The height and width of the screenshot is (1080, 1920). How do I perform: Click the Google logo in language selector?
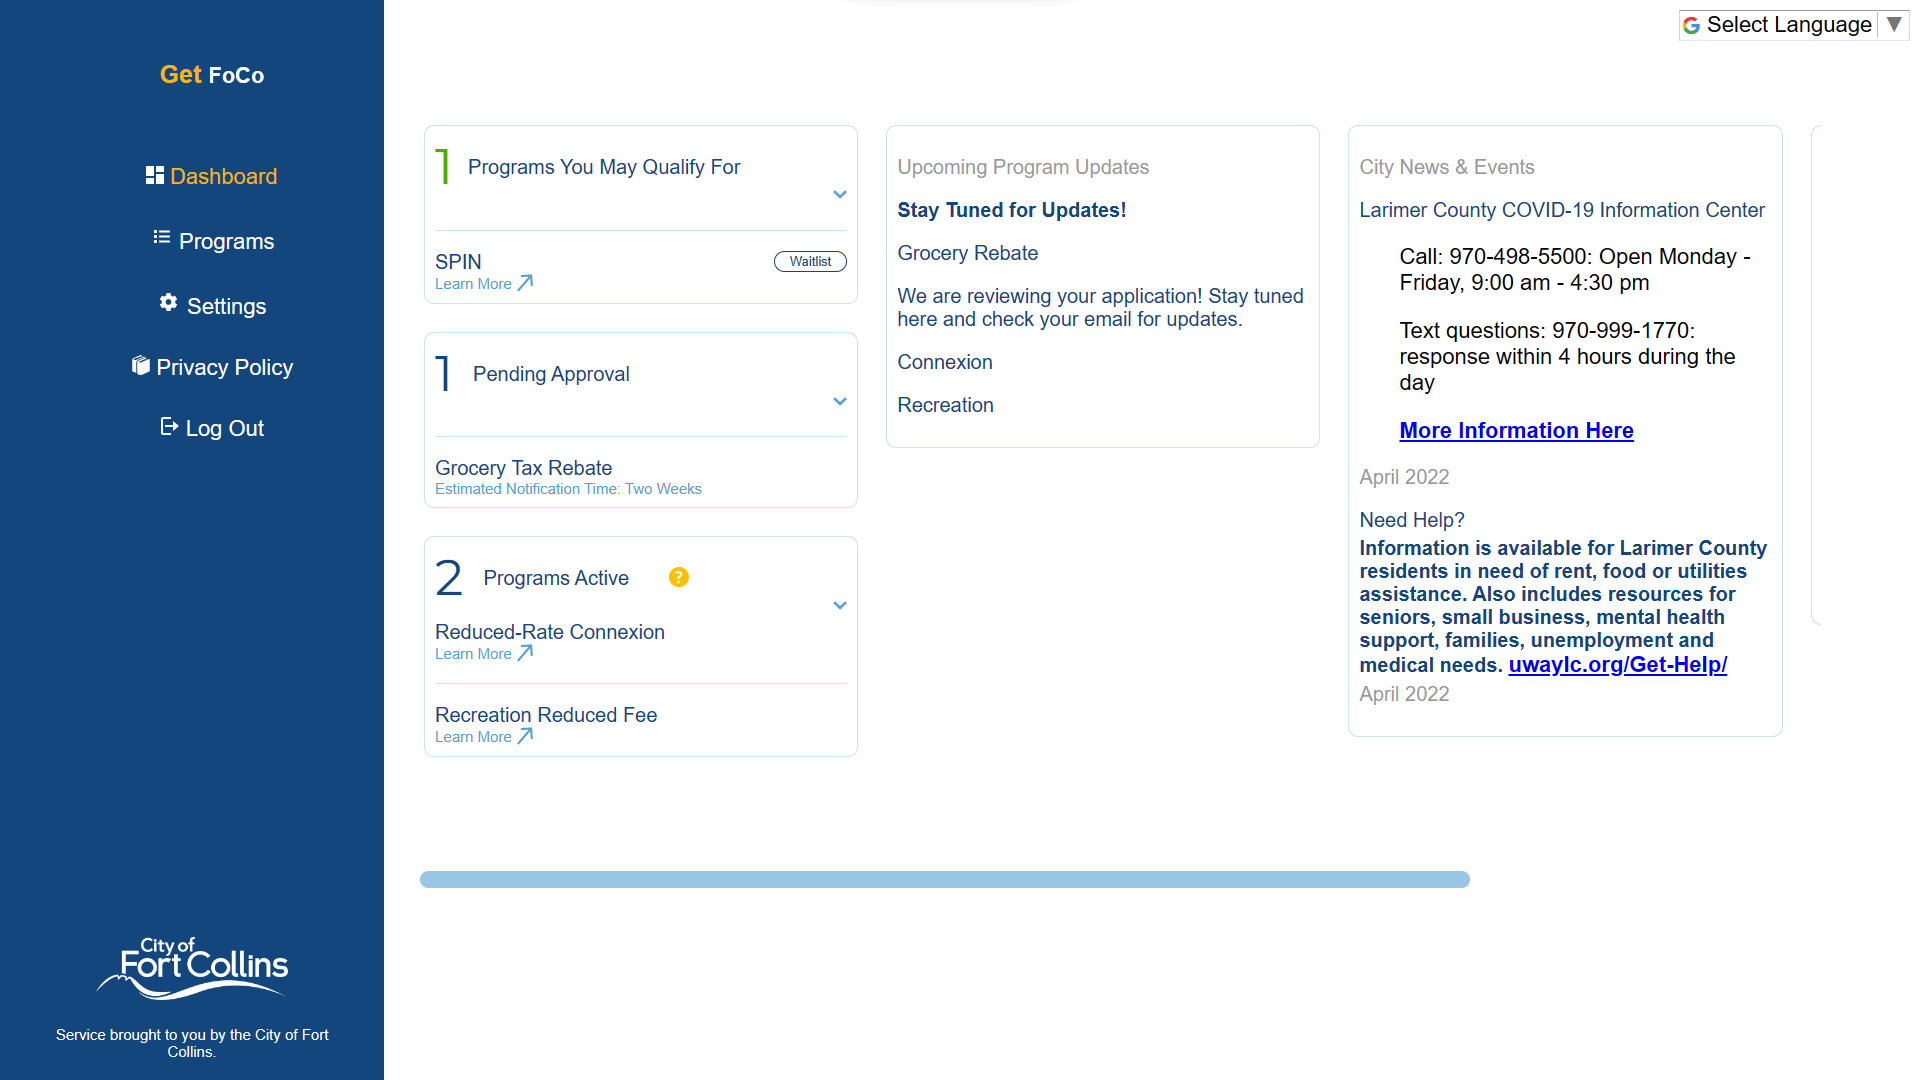point(1692,25)
